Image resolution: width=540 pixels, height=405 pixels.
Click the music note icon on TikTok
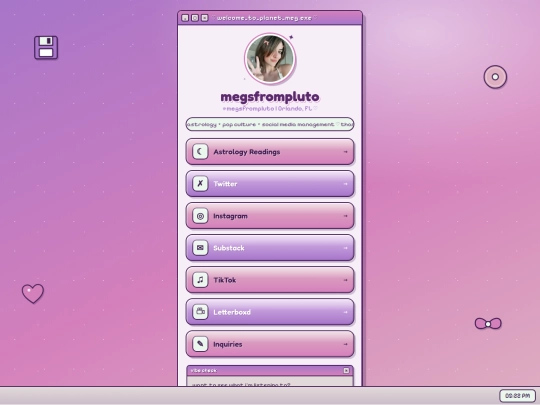[200, 280]
